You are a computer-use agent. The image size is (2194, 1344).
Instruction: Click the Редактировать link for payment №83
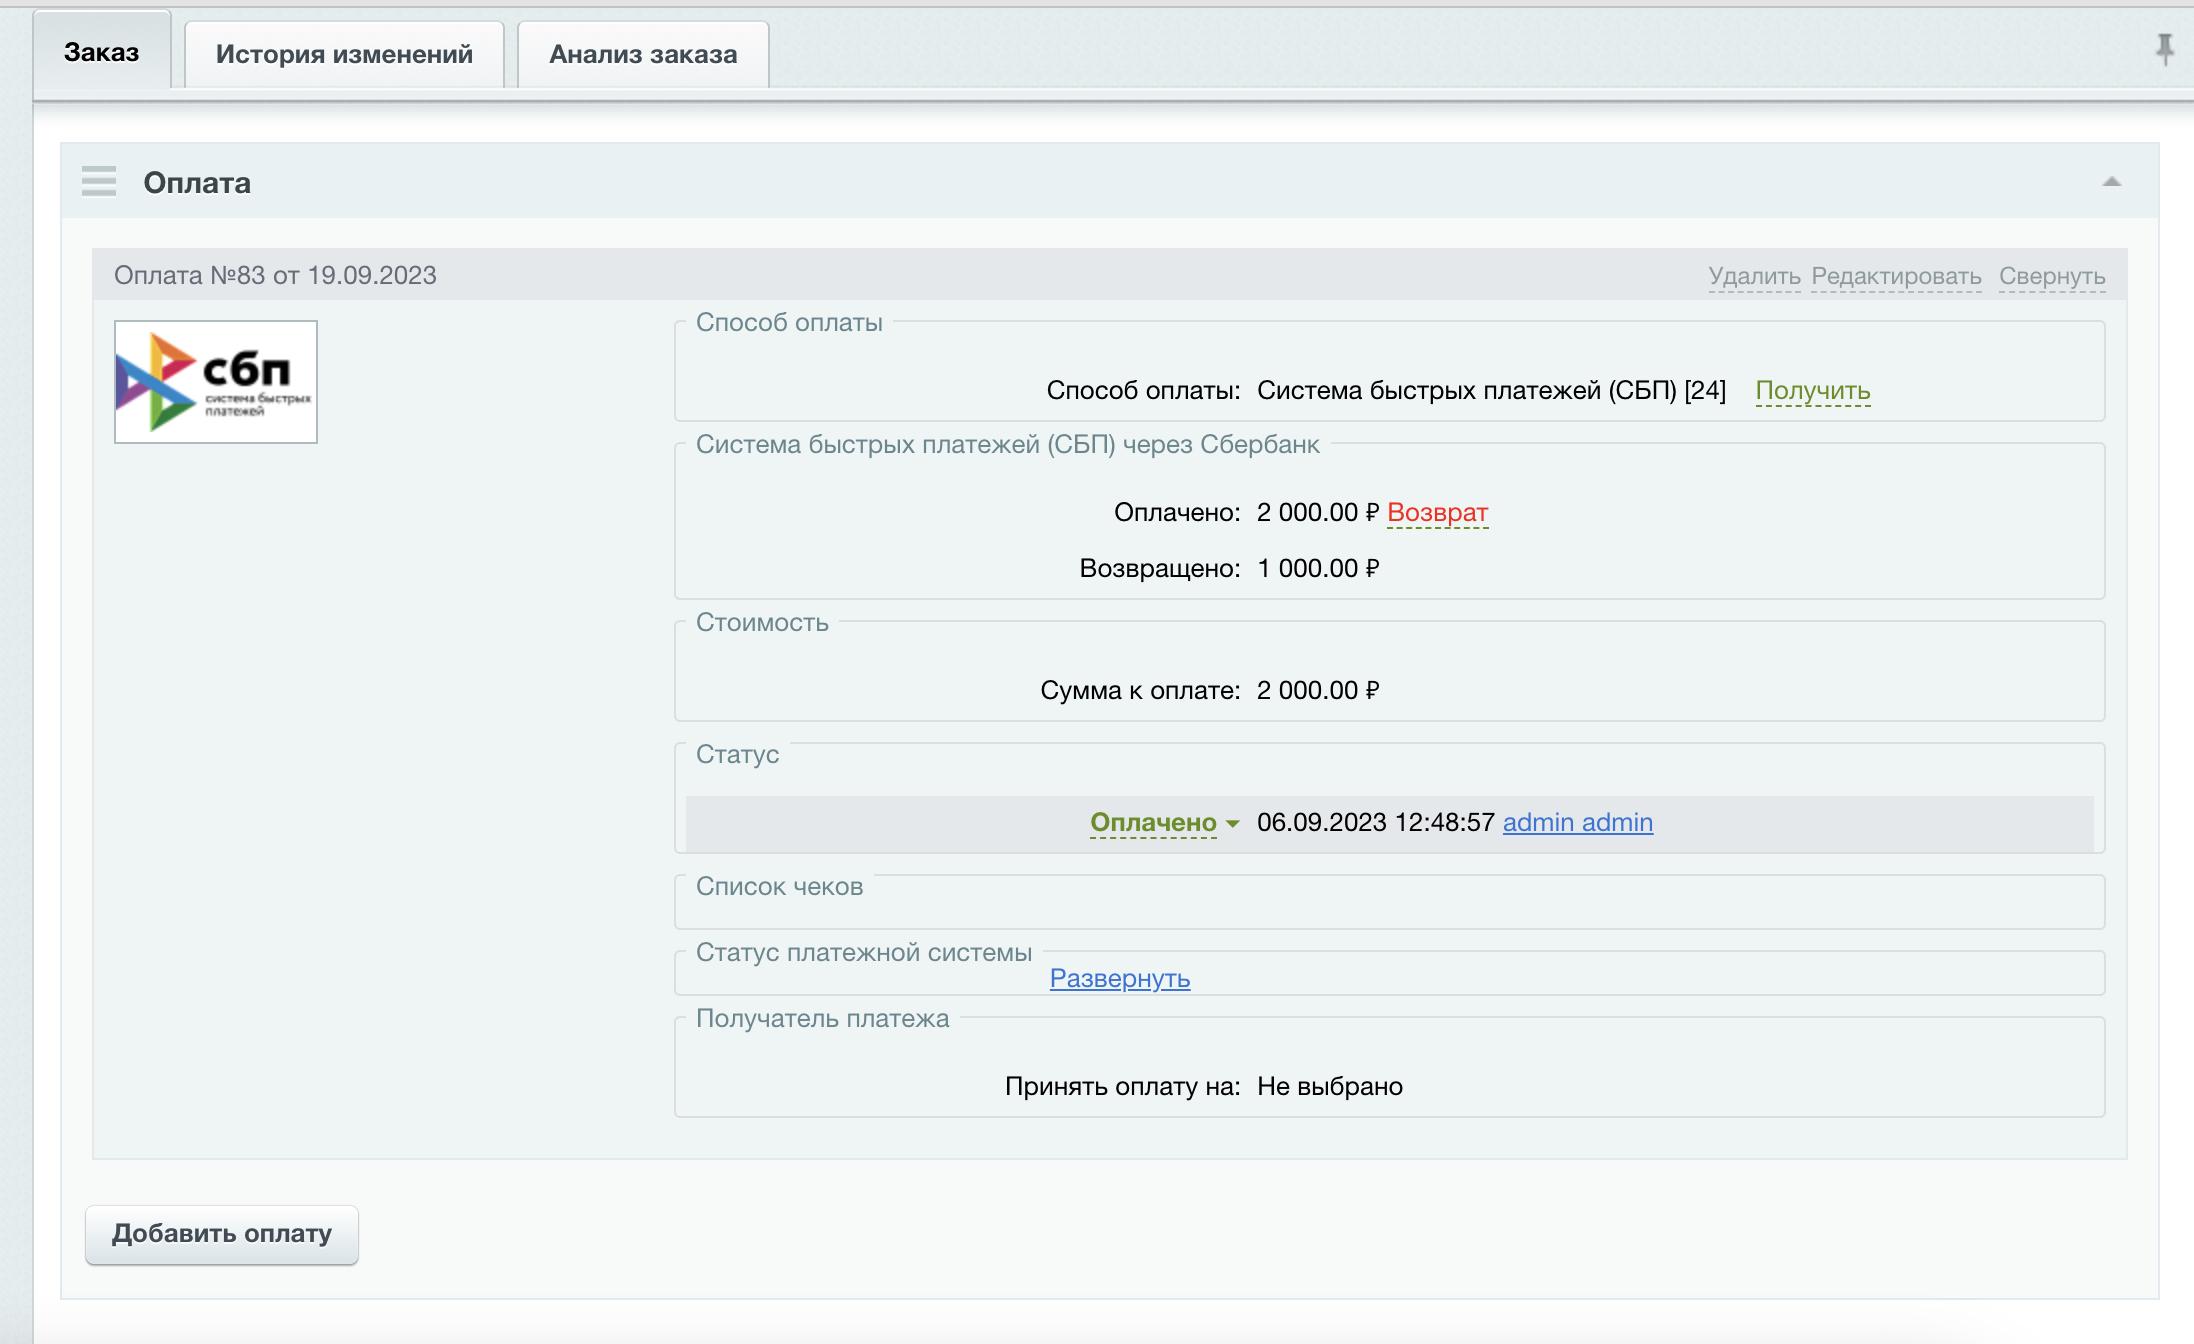click(1896, 276)
